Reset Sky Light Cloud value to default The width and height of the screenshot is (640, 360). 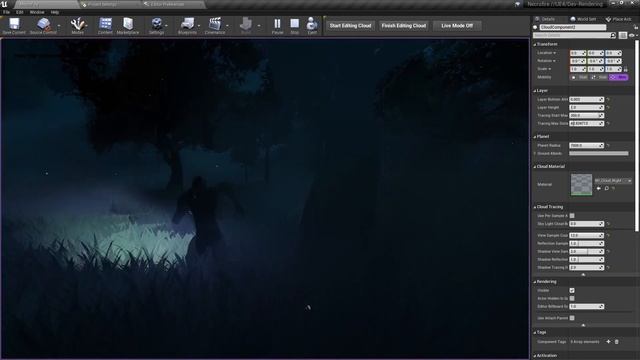[x=608, y=224]
